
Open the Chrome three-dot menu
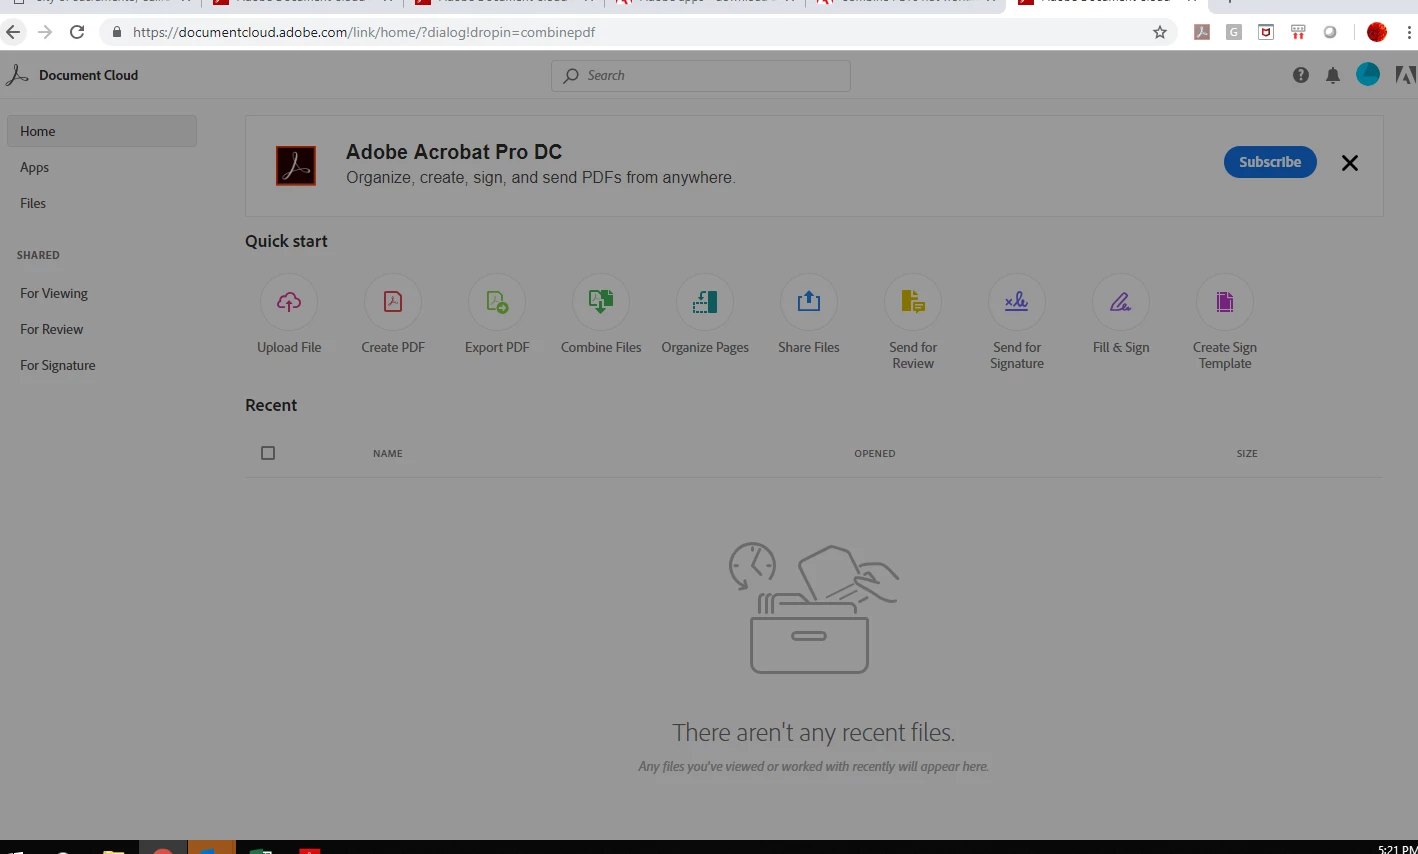click(x=1410, y=32)
